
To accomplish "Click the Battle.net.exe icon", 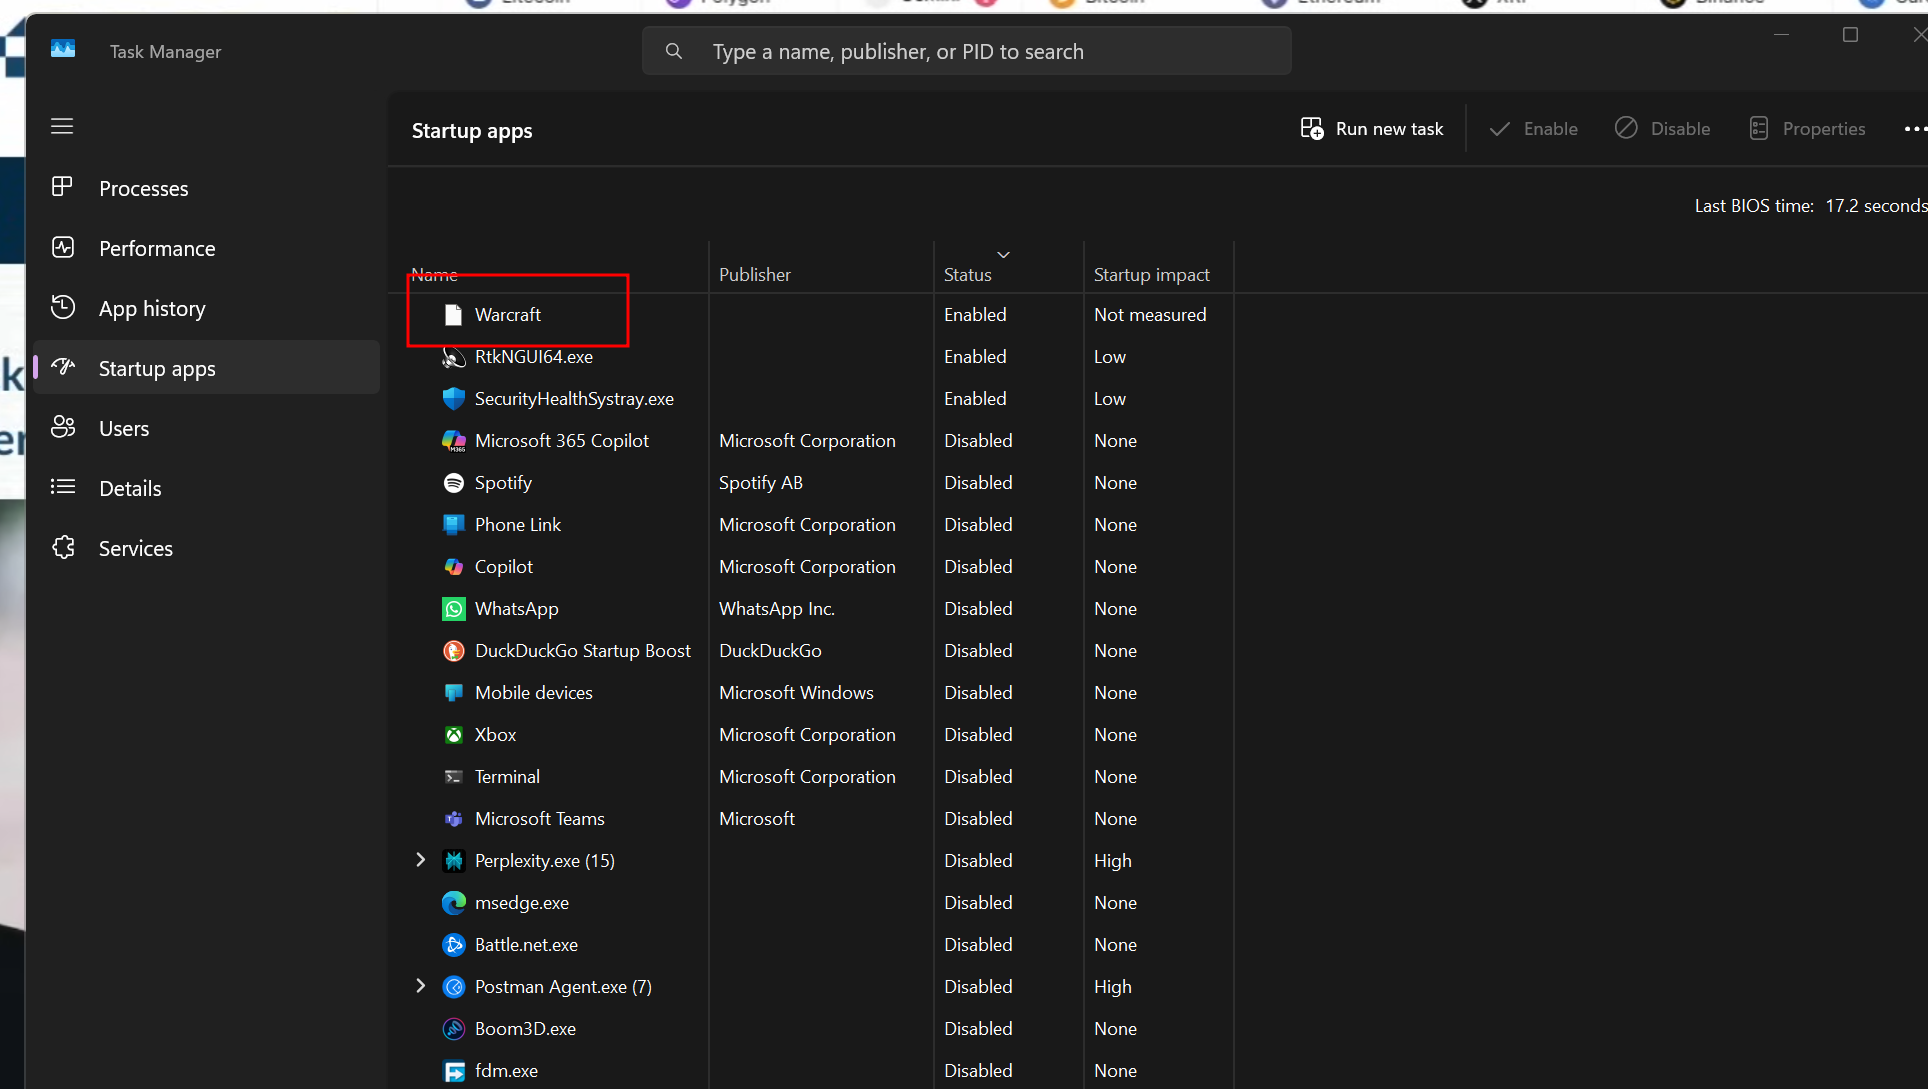I will [454, 945].
